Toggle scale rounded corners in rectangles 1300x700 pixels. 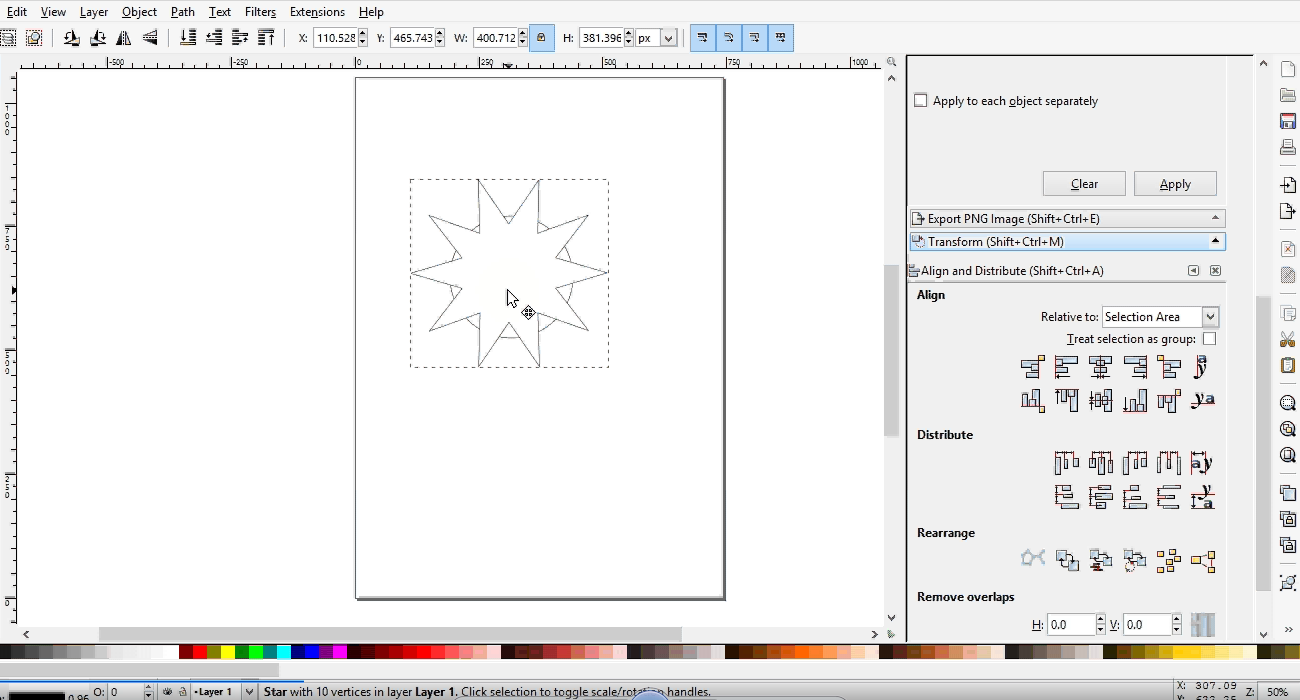pos(728,38)
